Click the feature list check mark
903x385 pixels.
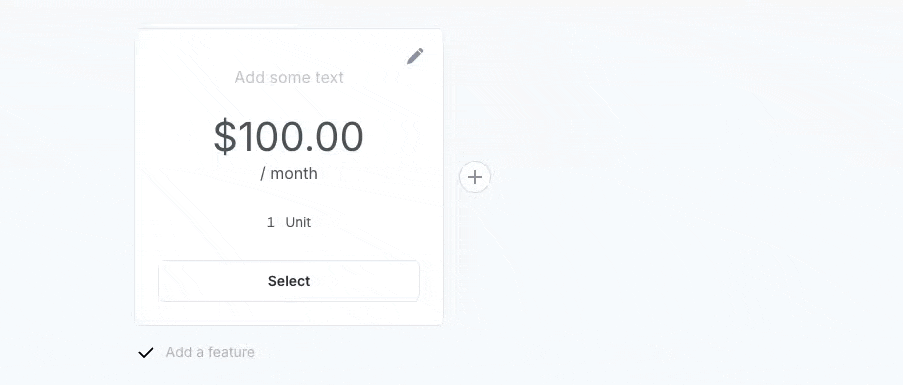tap(146, 352)
